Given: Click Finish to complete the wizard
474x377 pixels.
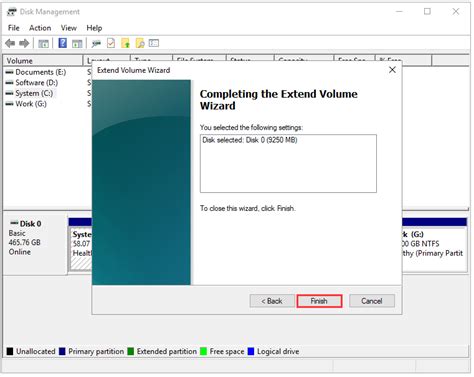Looking at the screenshot, I should (x=319, y=301).
